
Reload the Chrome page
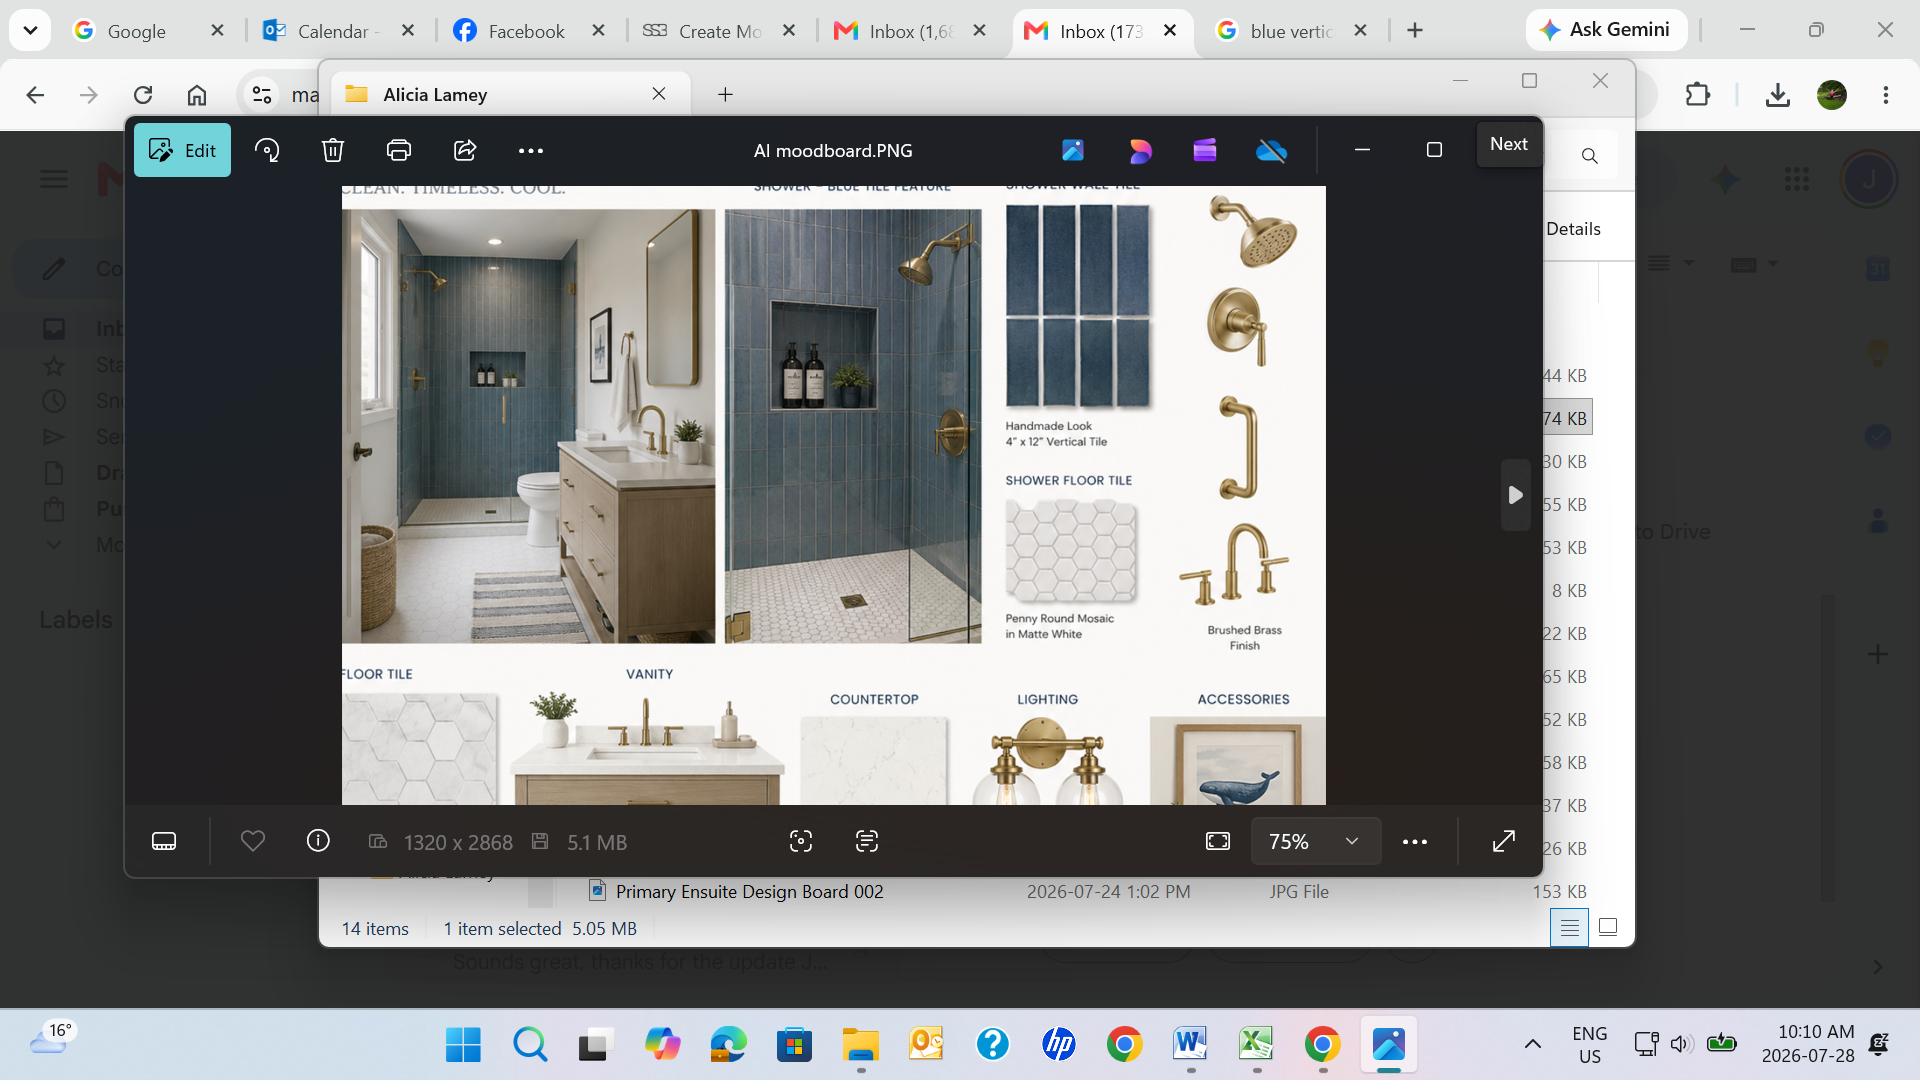pyautogui.click(x=143, y=95)
